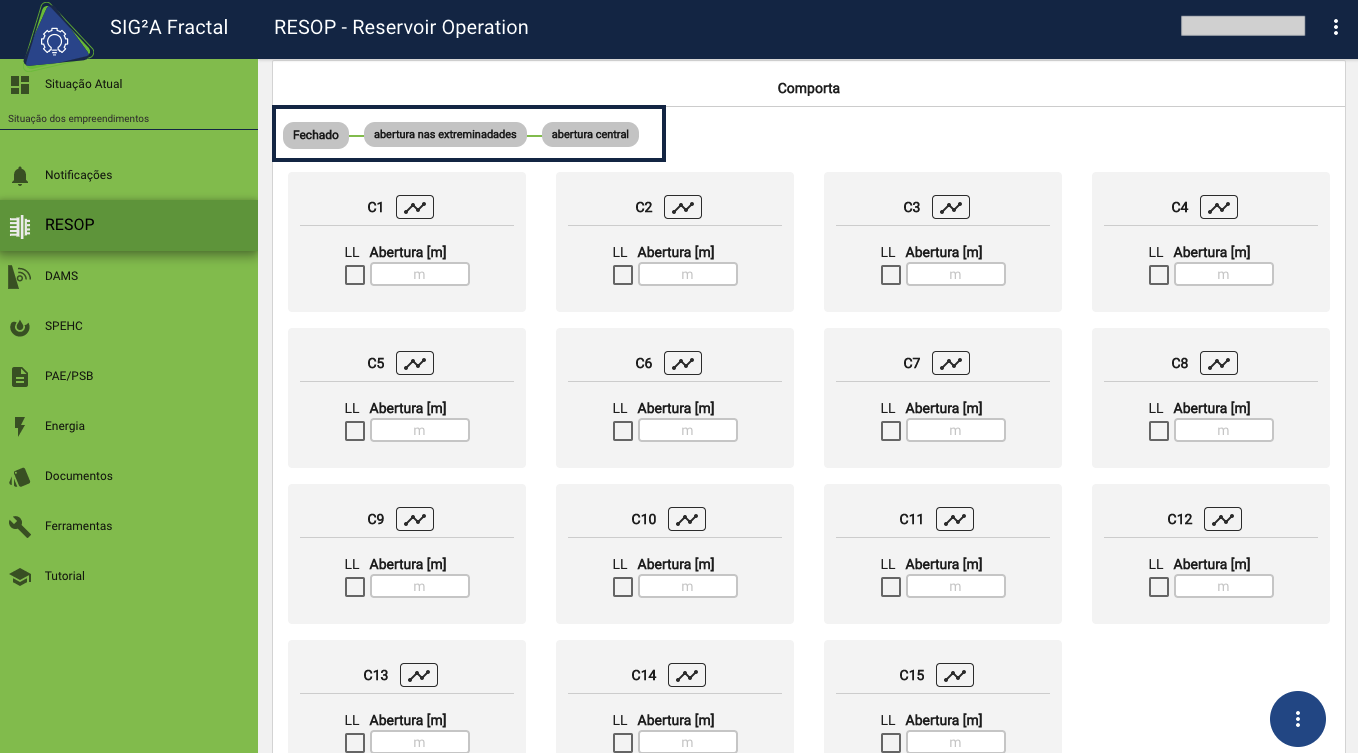Select the Fechado legend state

coord(316,134)
